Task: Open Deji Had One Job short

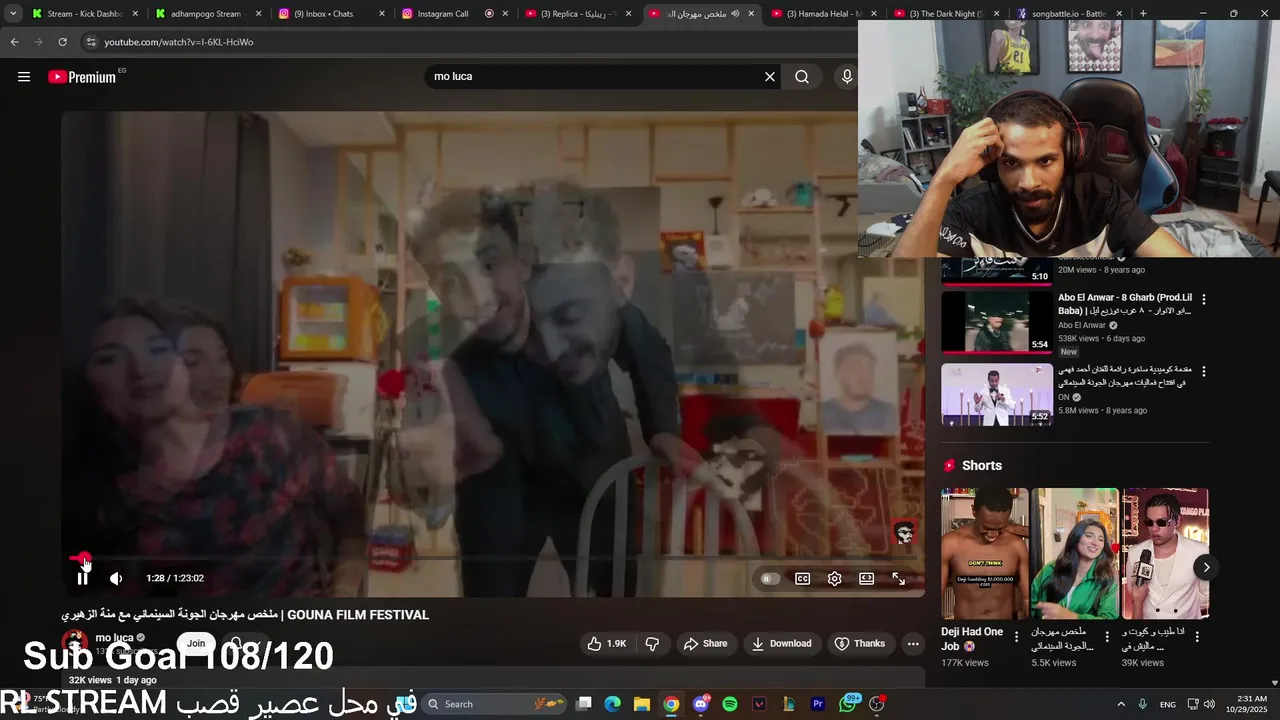Action: click(x=984, y=554)
